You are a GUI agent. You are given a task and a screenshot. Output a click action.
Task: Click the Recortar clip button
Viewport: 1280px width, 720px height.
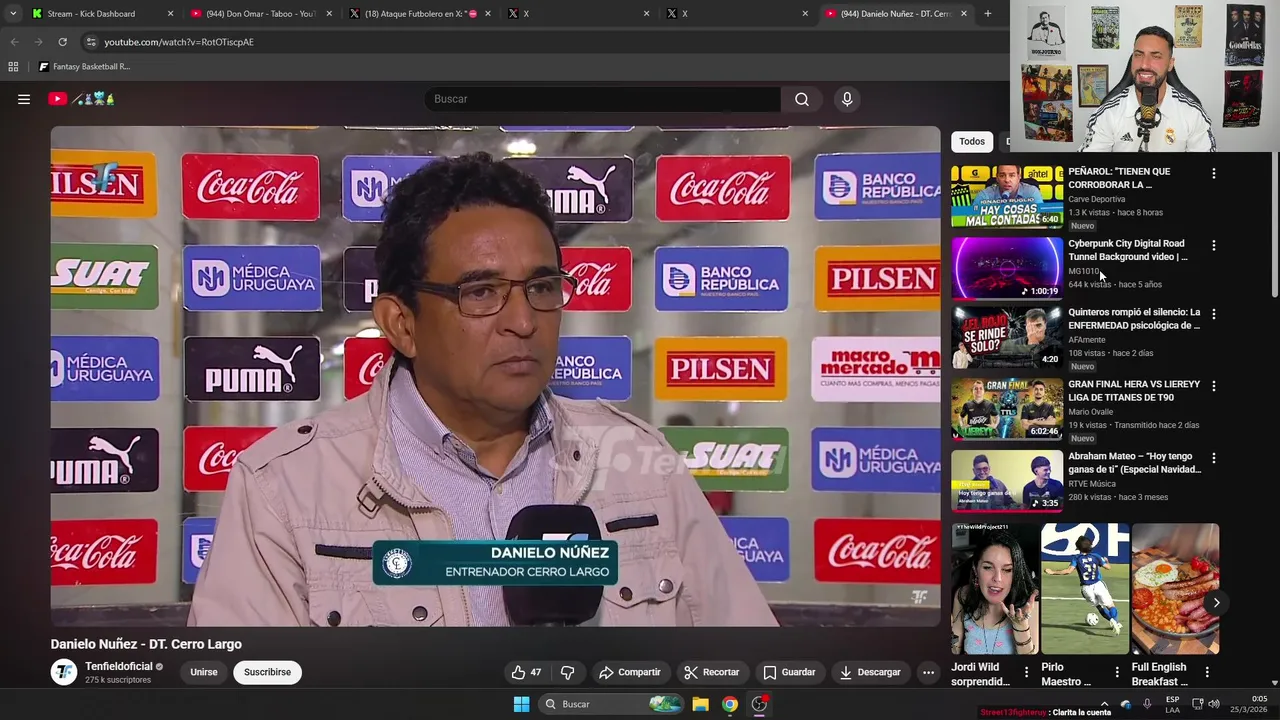712,672
